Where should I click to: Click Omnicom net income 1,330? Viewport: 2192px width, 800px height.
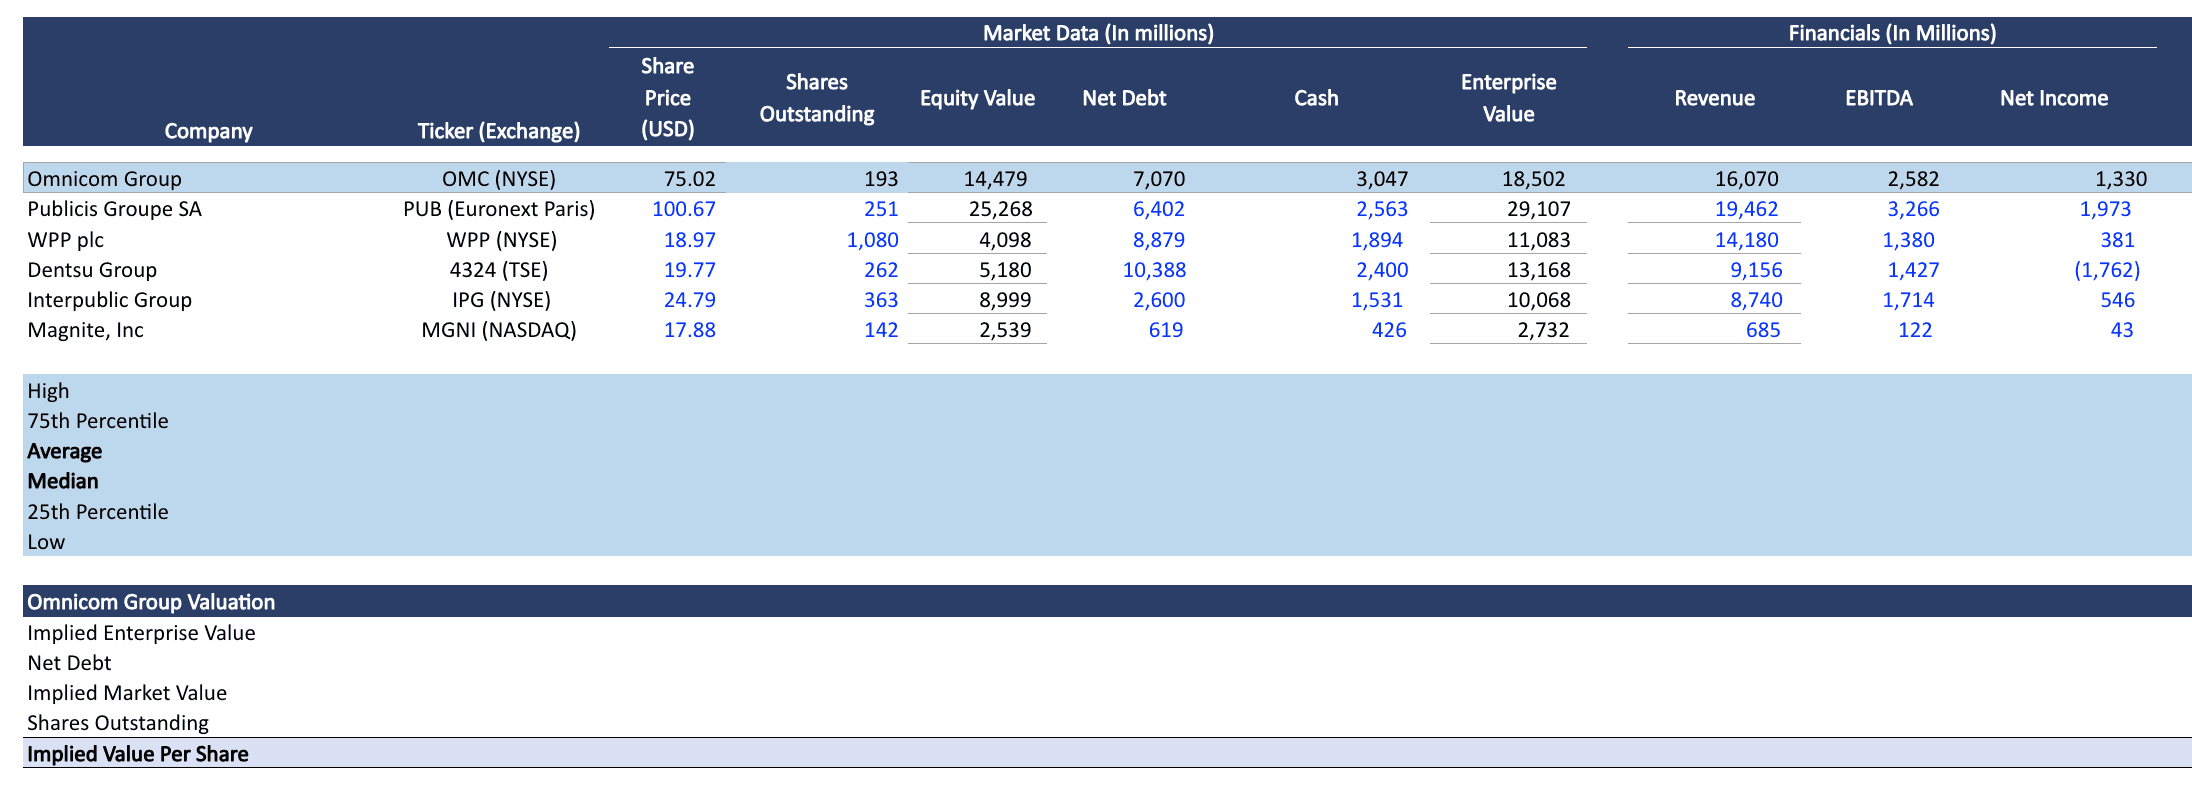point(2121,179)
